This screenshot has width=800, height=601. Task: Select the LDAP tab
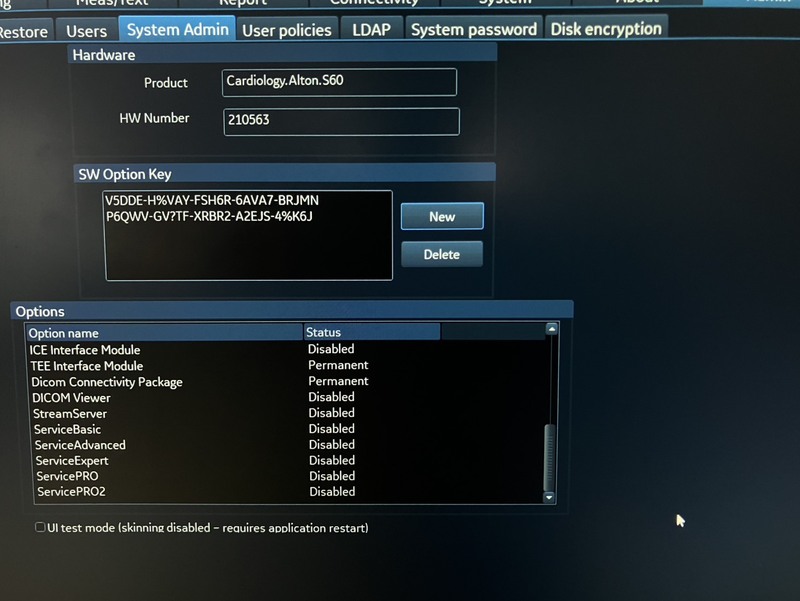click(x=371, y=29)
